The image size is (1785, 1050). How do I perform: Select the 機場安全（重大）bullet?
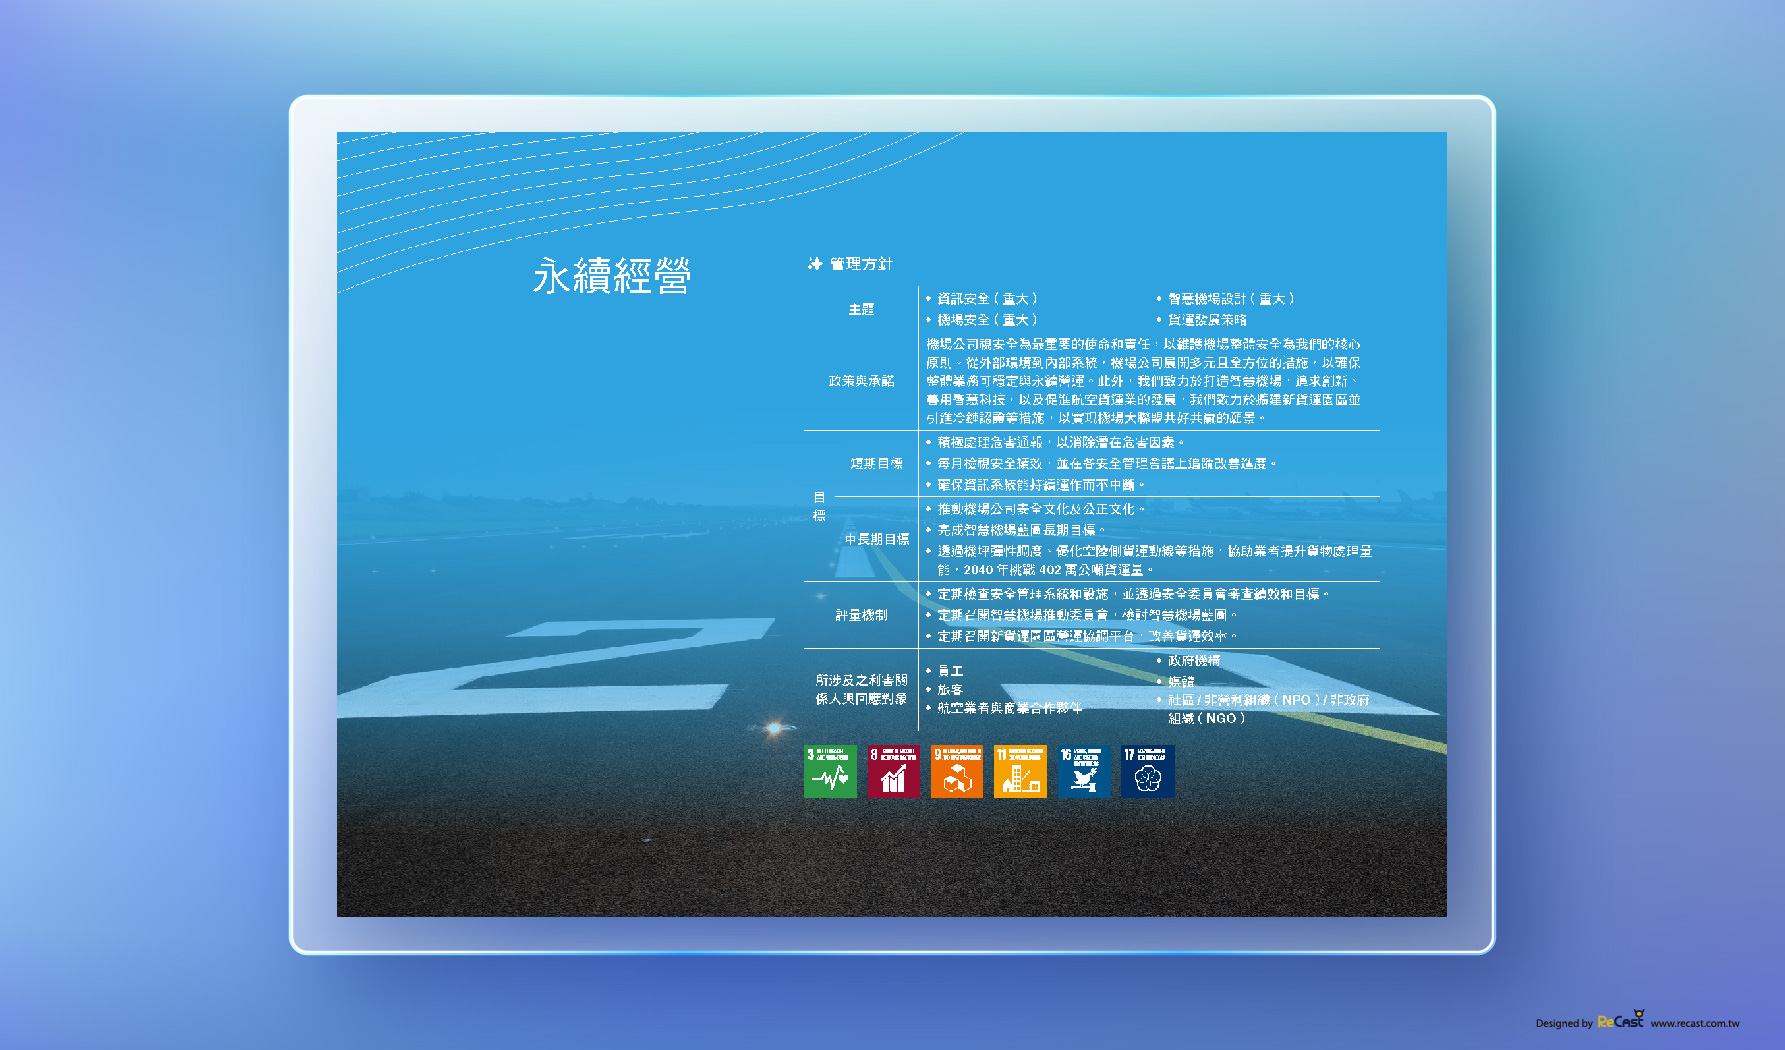pos(982,320)
